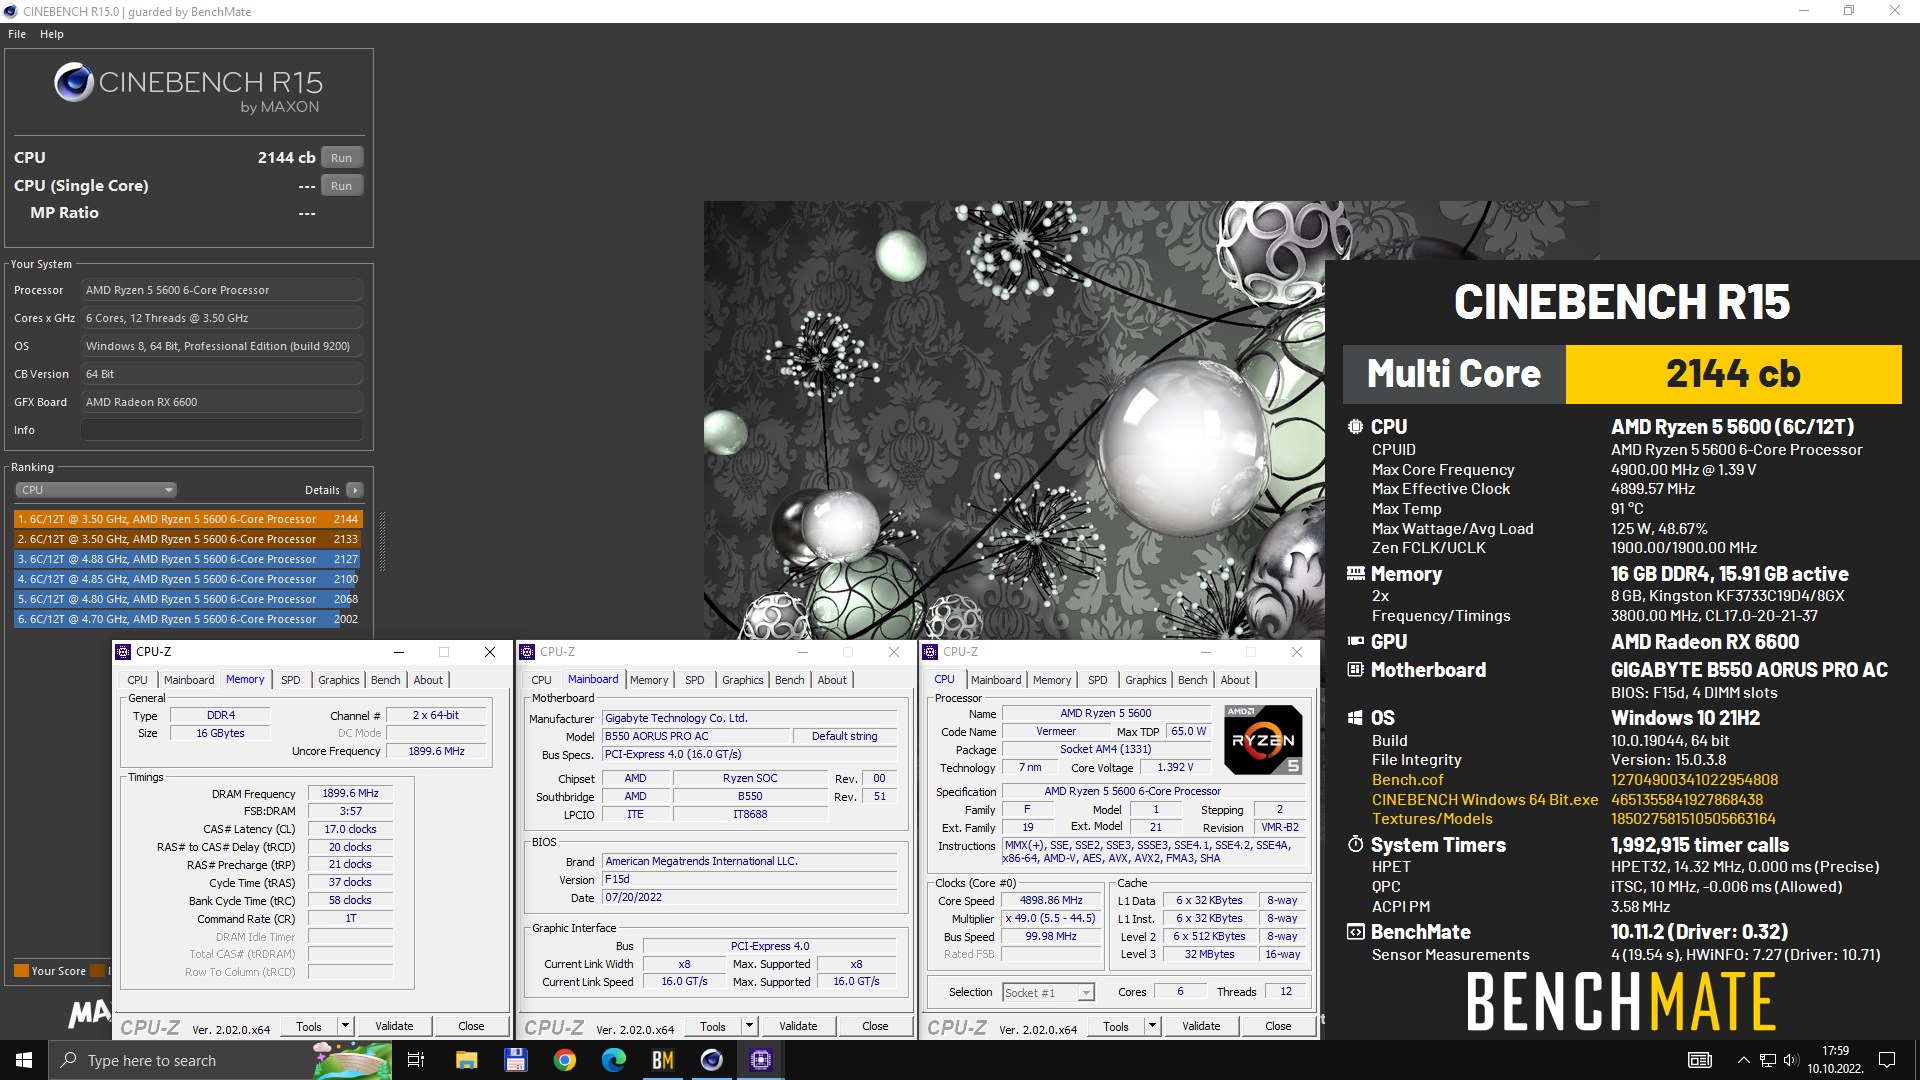The width and height of the screenshot is (1920, 1080).
Task: Click Tools button in right CPU-Z window
Action: click(x=1116, y=1026)
